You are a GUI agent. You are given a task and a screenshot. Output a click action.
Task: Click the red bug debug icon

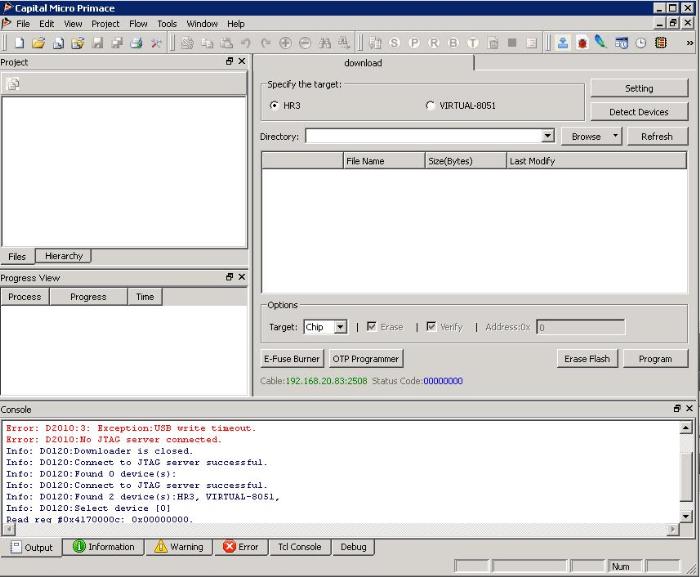(582, 43)
